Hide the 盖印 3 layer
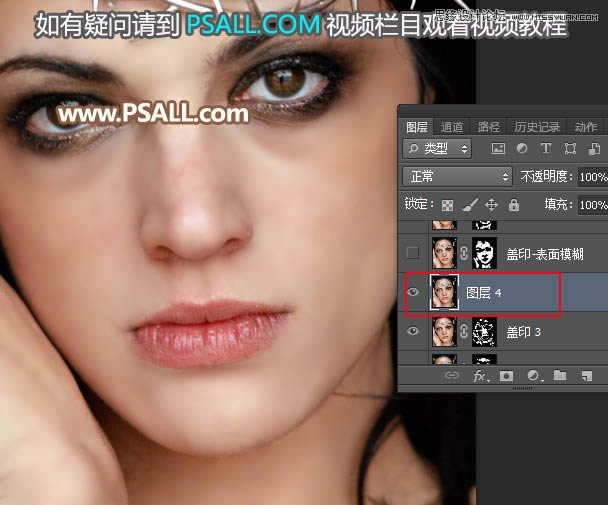 (x=412, y=332)
